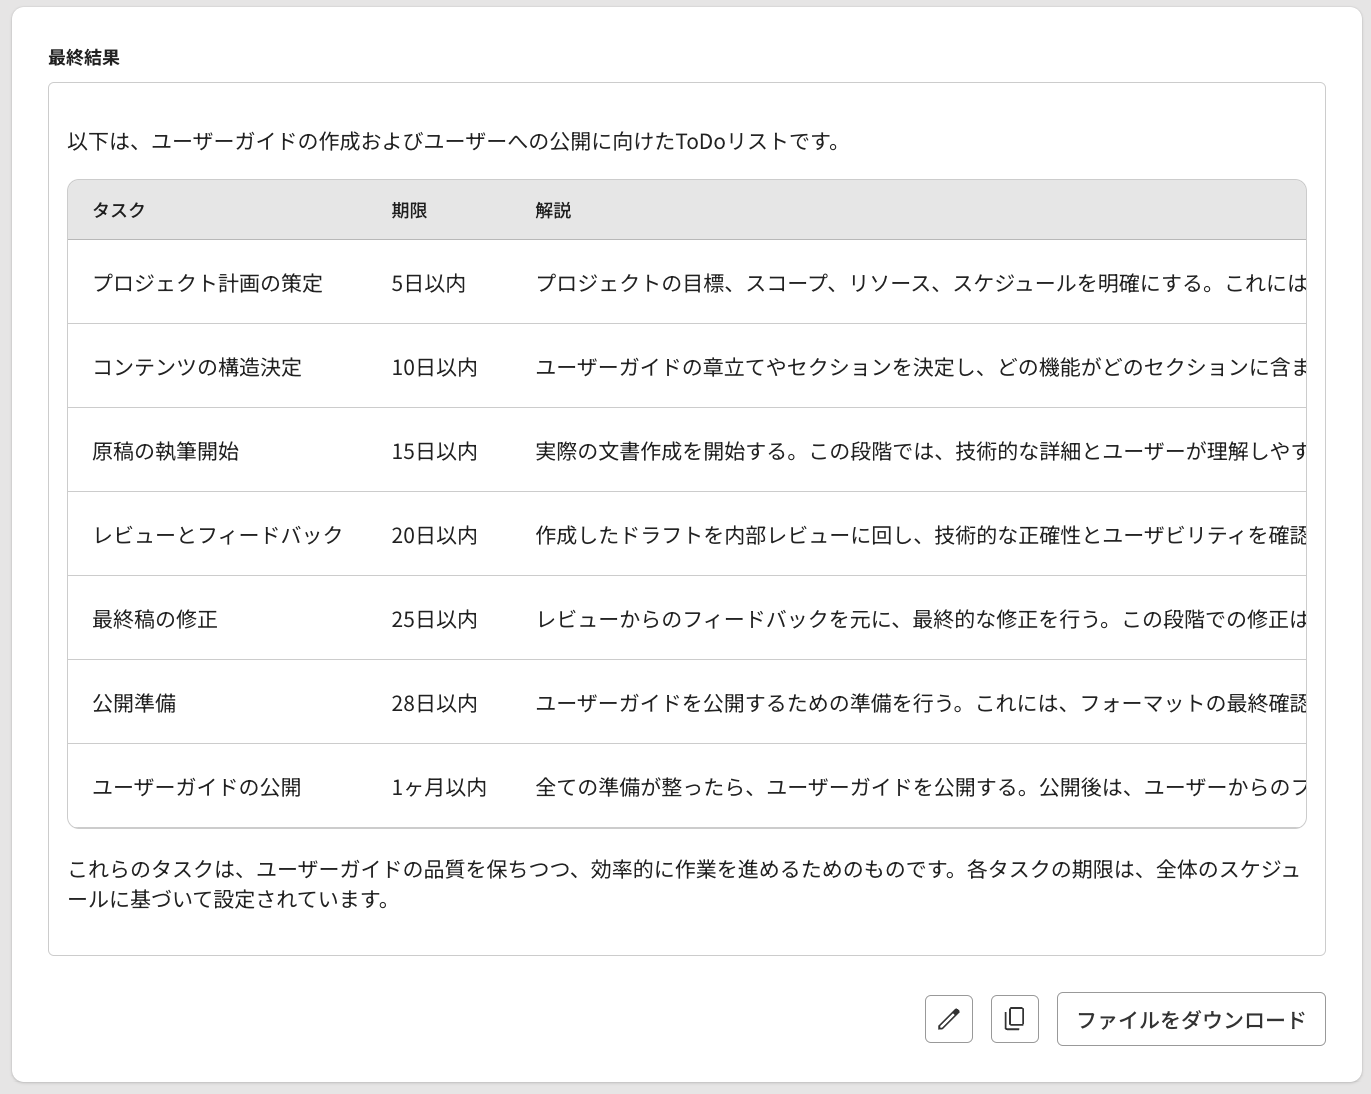Select the コンテンツの構造決定 task cell
1371x1094 pixels.
click(197, 367)
